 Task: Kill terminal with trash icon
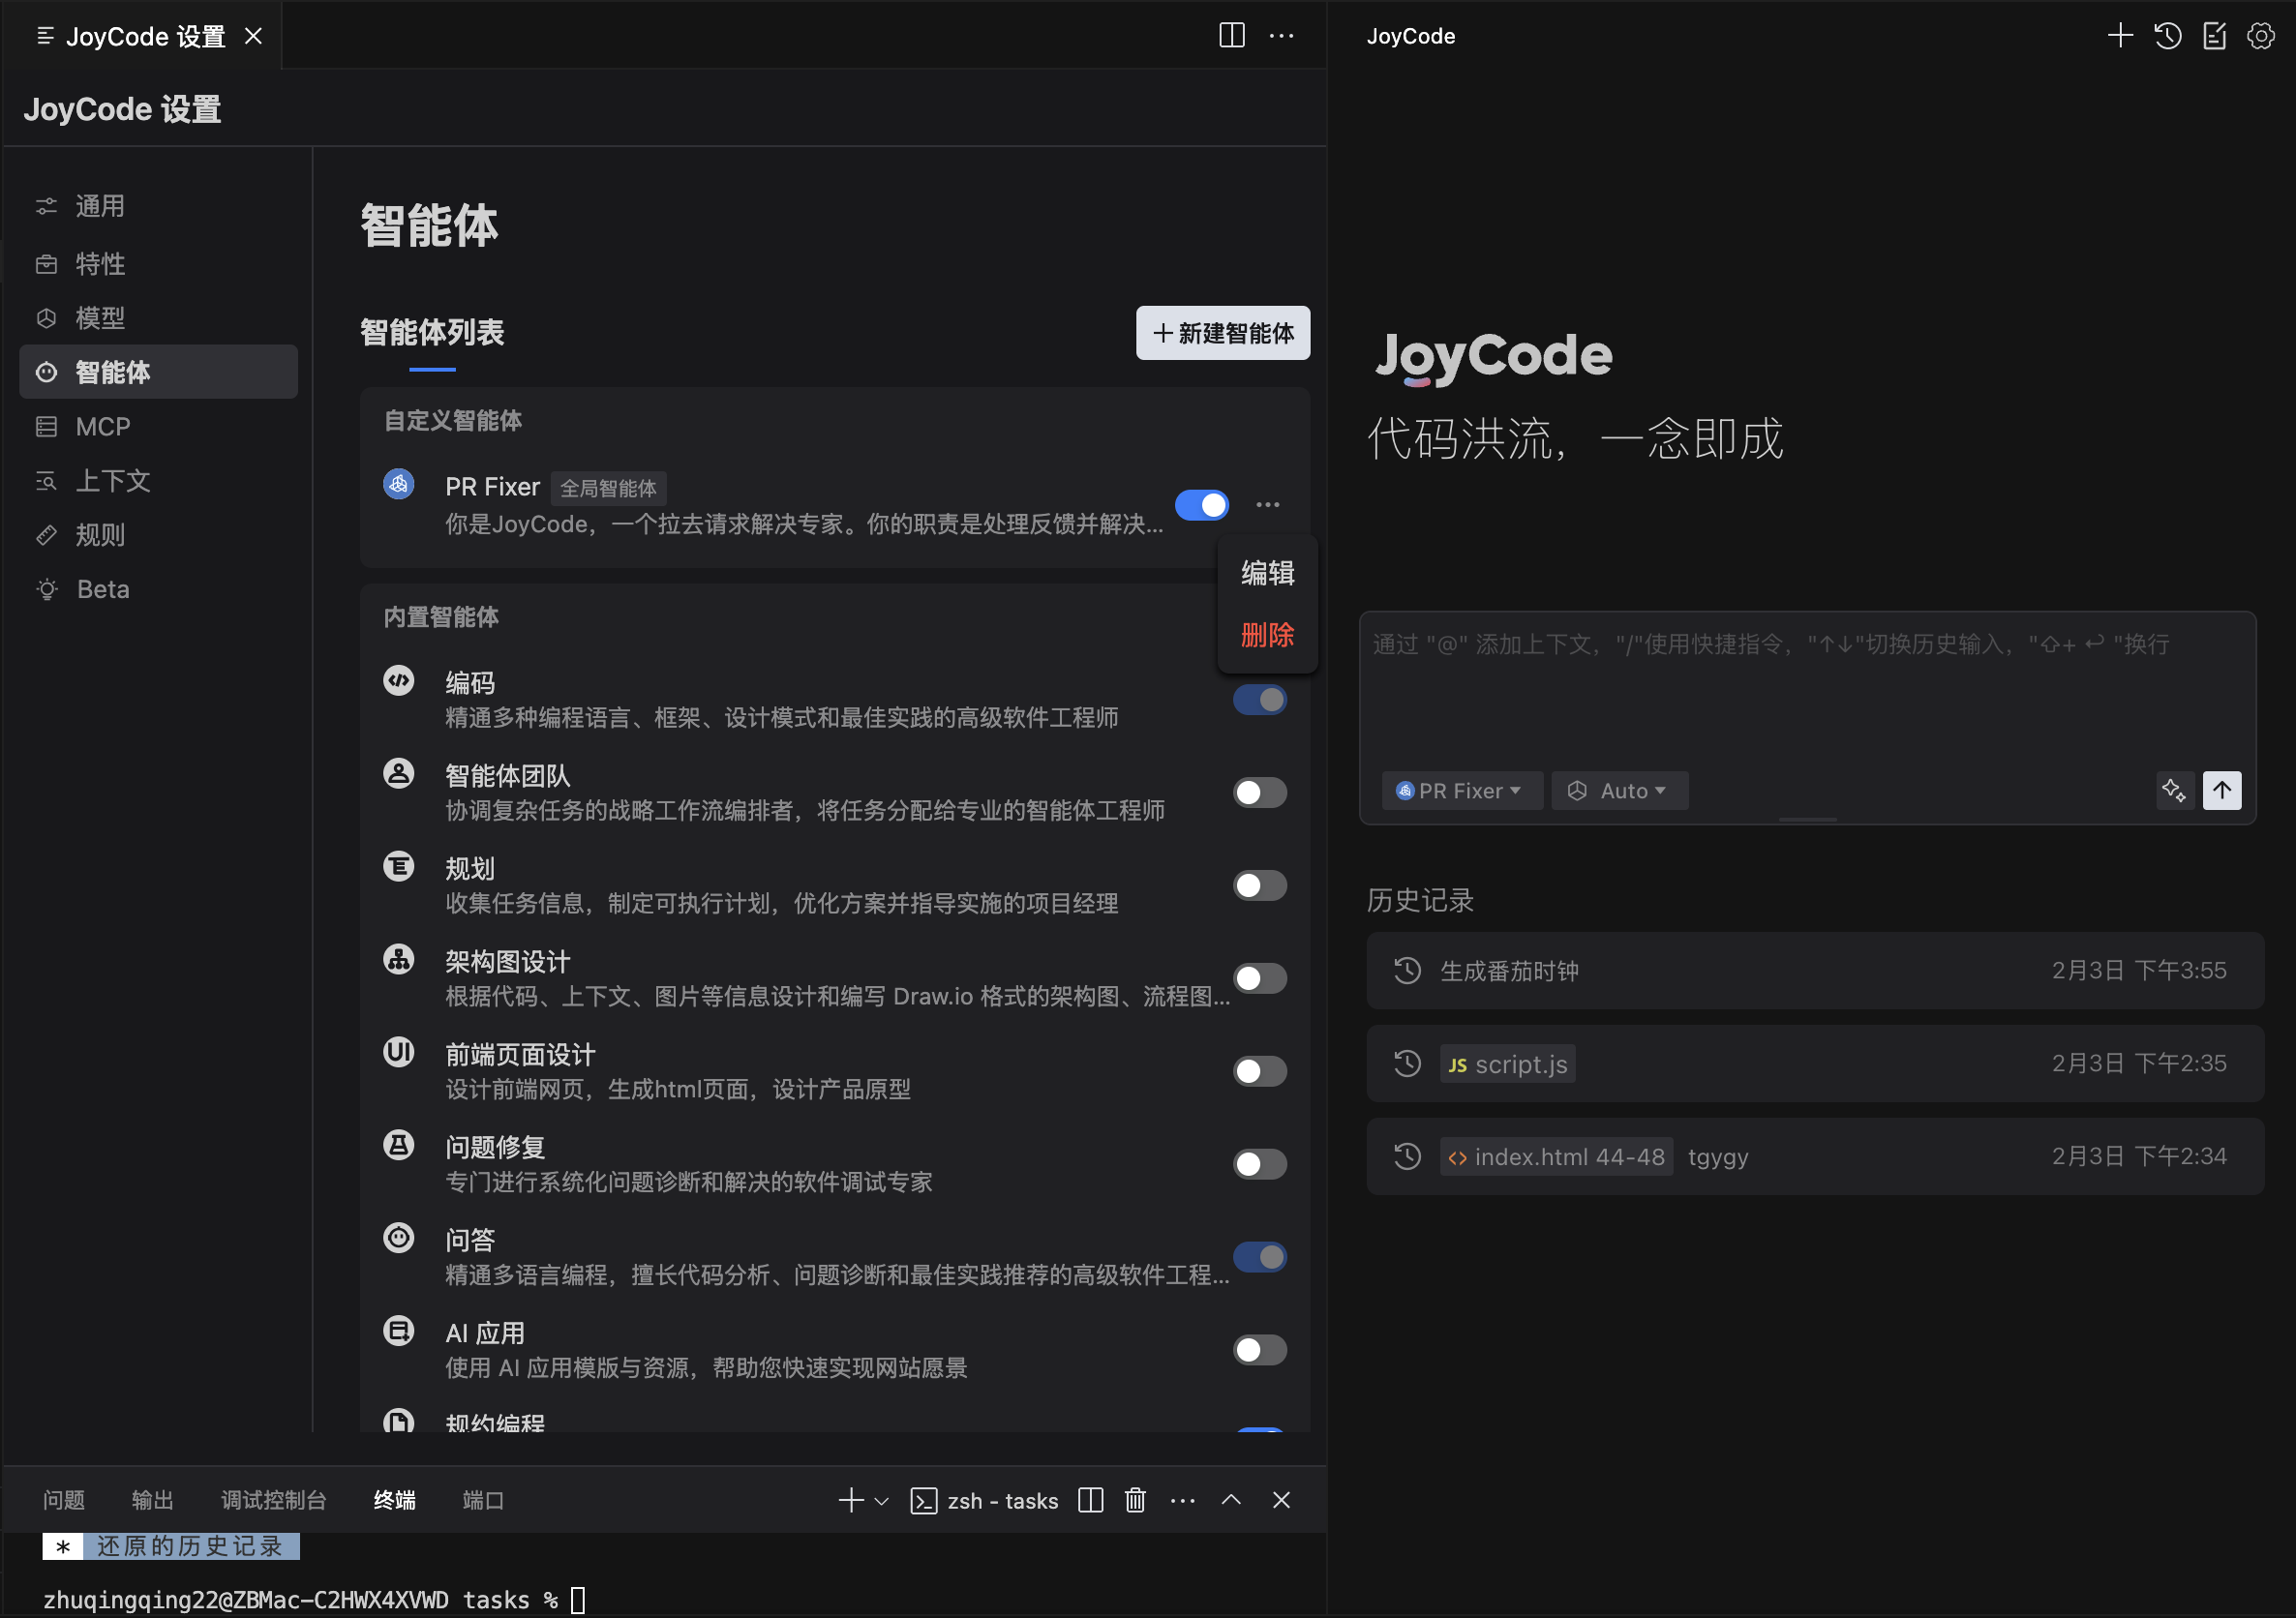click(1135, 1500)
